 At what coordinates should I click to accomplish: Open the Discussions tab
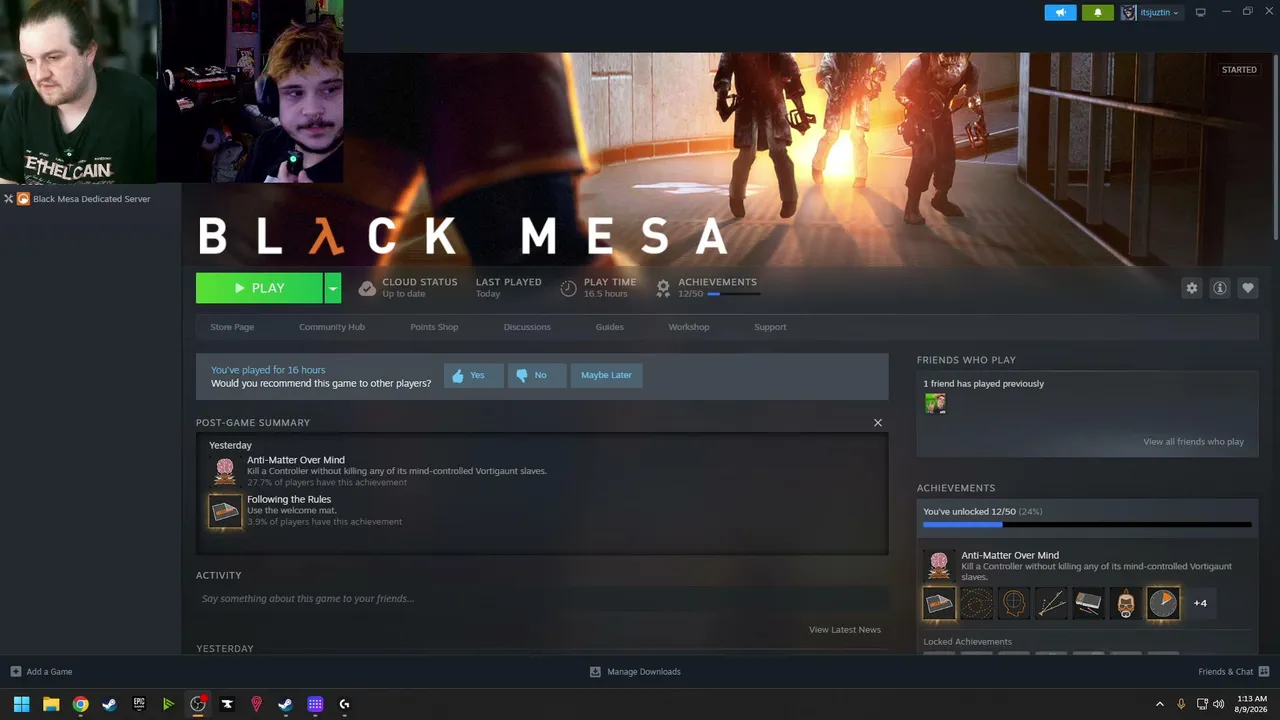pos(527,327)
